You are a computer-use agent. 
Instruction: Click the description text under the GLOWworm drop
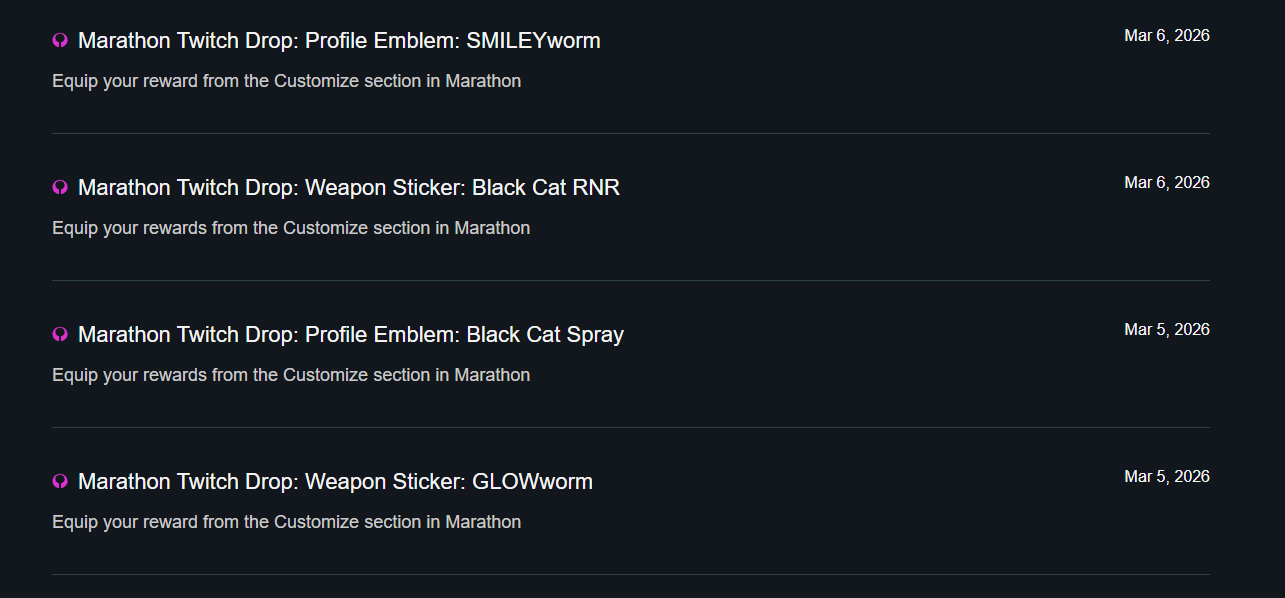click(x=286, y=522)
